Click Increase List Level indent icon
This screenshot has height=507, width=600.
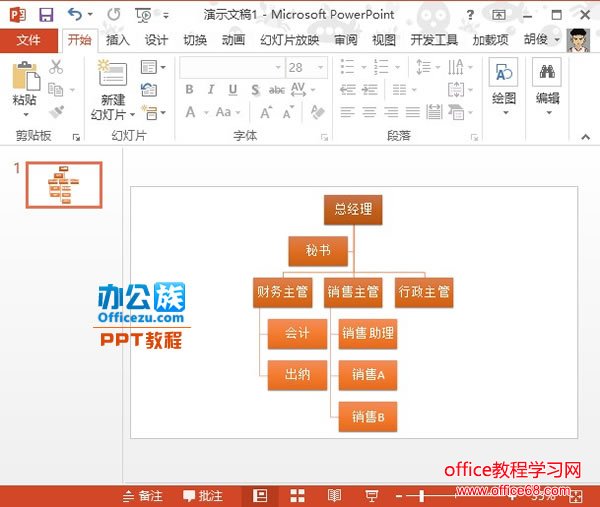tap(370, 90)
